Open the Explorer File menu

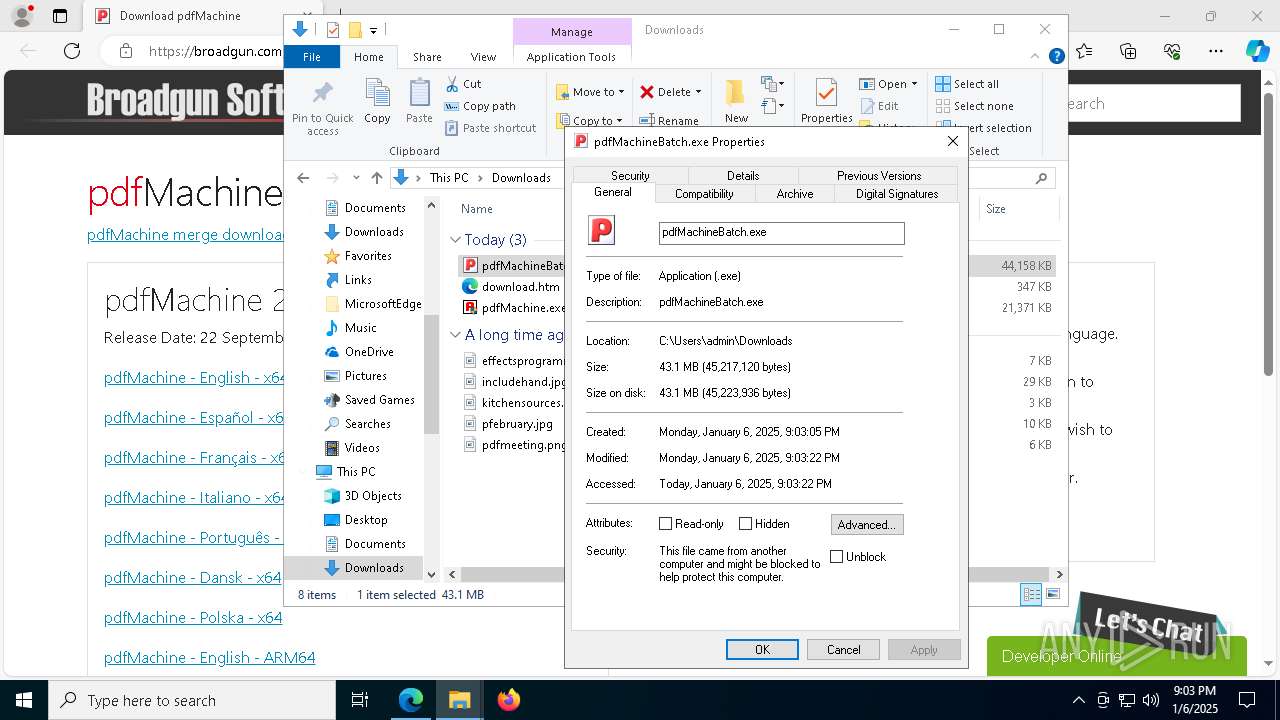[x=312, y=57]
